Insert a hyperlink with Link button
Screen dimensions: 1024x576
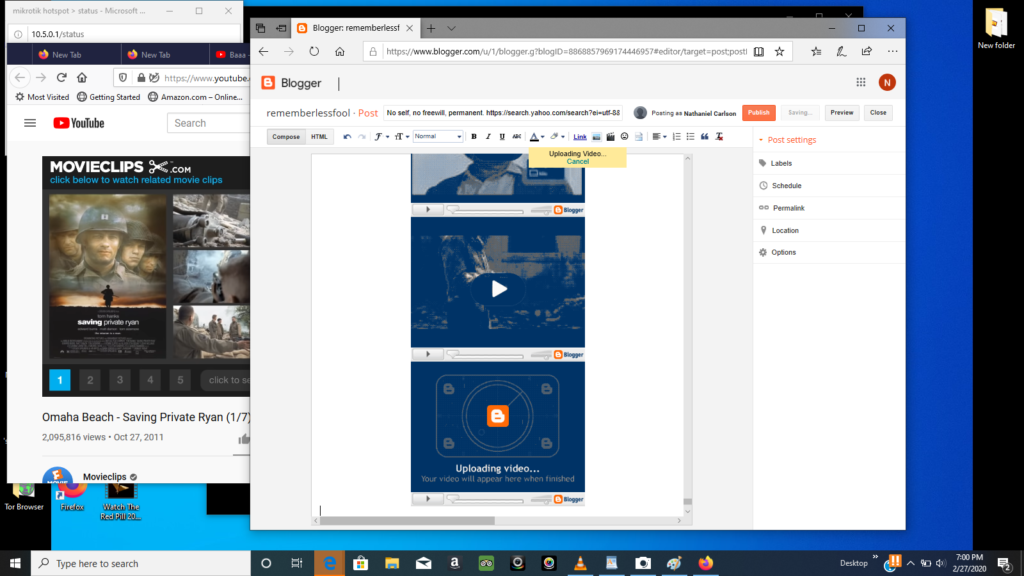[580, 136]
